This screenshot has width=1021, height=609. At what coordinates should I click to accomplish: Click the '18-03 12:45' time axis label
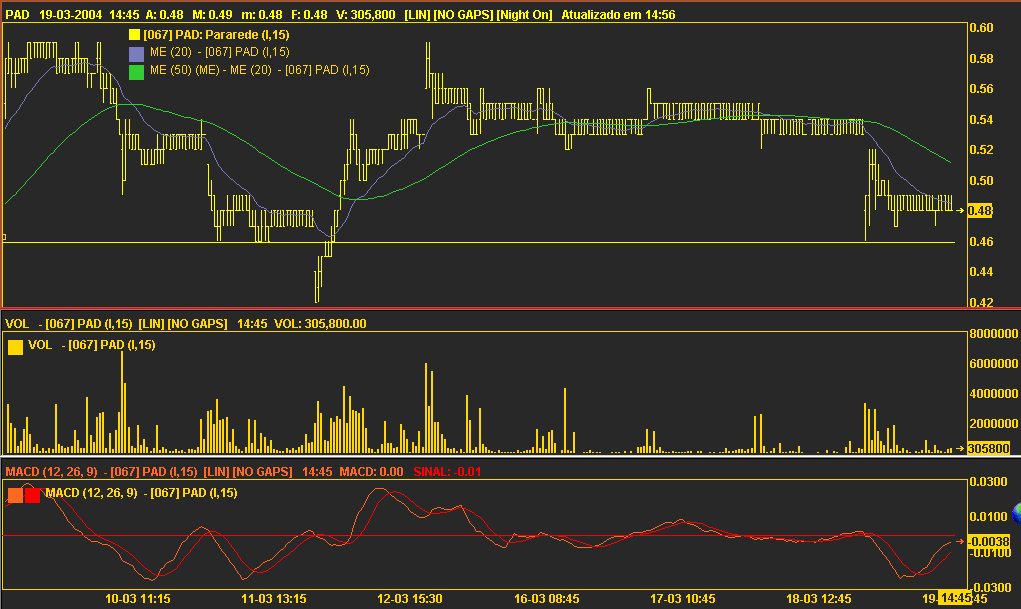click(x=819, y=599)
